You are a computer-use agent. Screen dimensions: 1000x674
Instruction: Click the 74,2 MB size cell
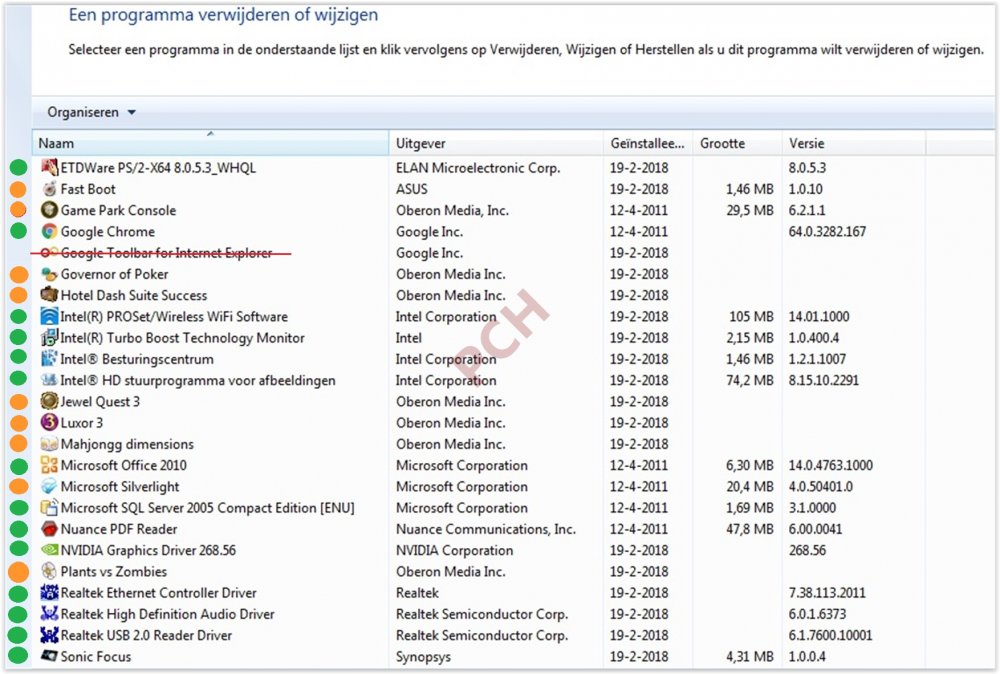749,380
